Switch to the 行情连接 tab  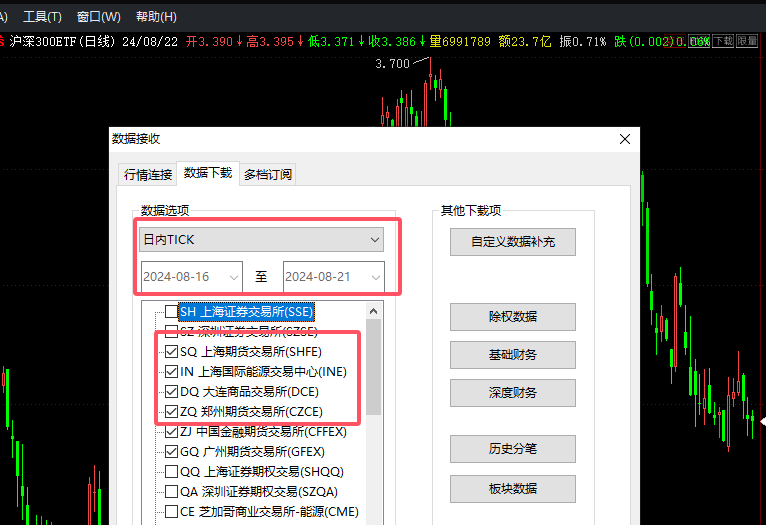coord(148,174)
